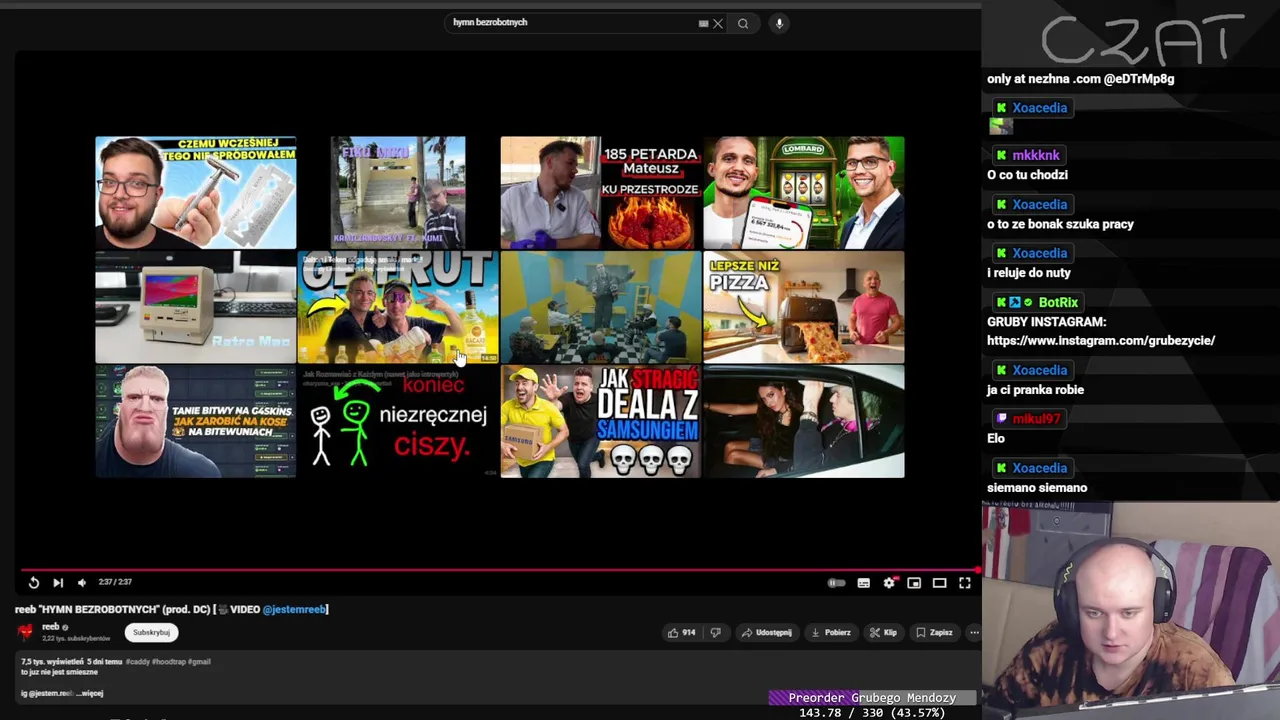Click the BotRix username in chat
1280x720 pixels.
[1058, 302]
